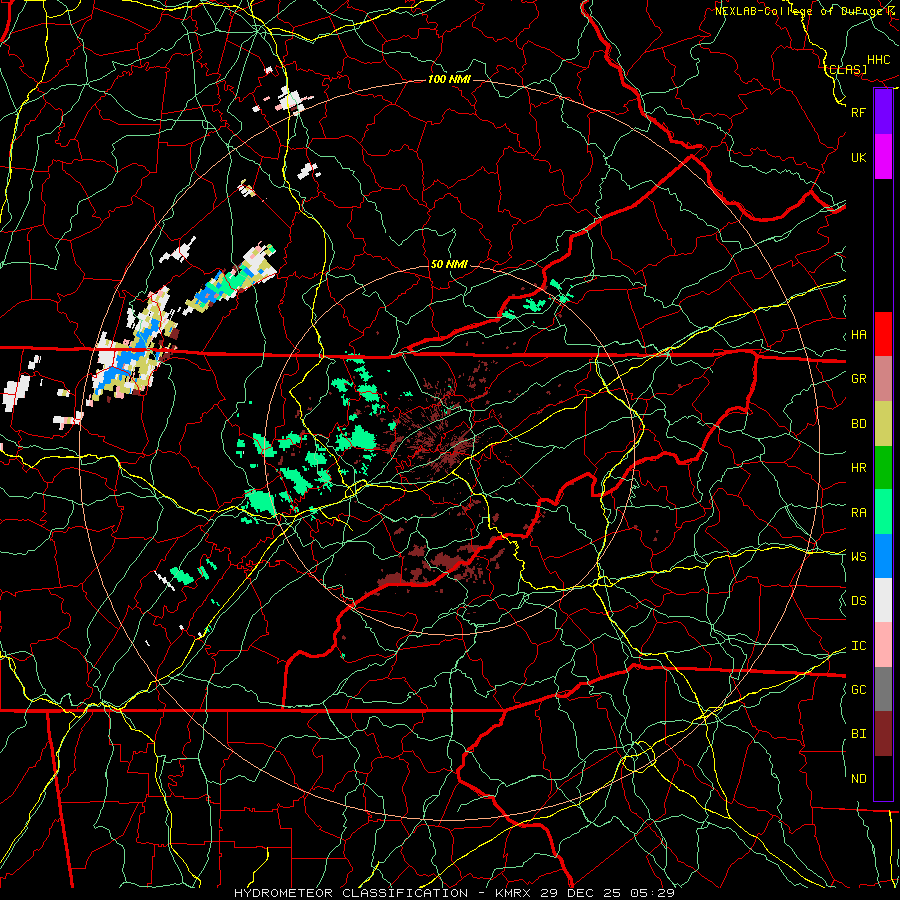The image size is (900, 900).
Task: Select the blue WS legend swatch
Action: pyautogui.click(x=883, y=556)
